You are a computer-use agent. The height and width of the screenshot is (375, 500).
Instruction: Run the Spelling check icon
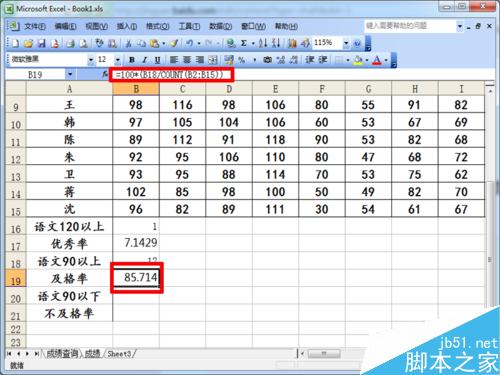(x=99, y=43)
